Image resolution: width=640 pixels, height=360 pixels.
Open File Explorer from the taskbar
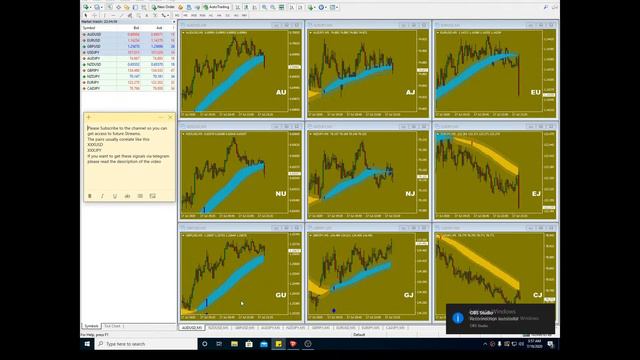(x=234, y=344)
